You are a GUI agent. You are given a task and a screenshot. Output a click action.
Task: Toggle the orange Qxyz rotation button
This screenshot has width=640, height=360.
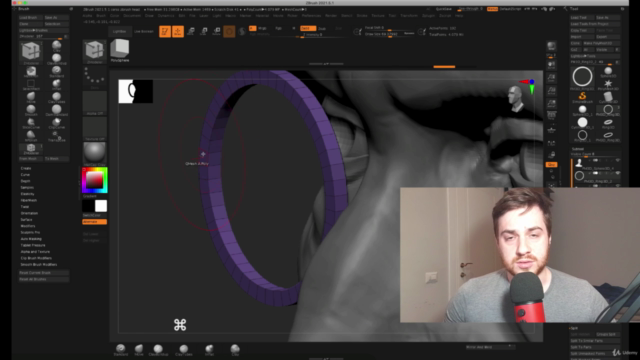tap(551, 164)
